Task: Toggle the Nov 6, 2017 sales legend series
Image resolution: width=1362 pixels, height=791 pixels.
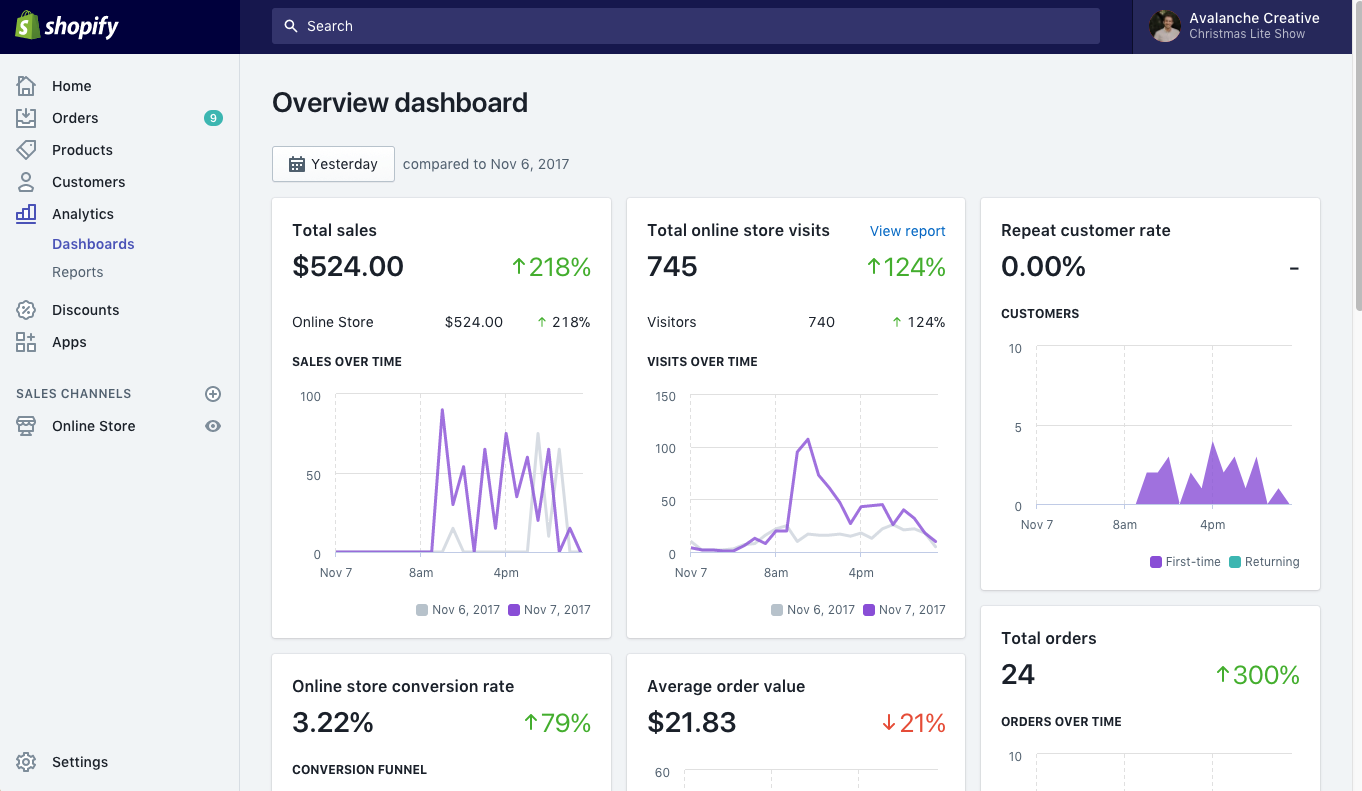Action: [458, 610]
